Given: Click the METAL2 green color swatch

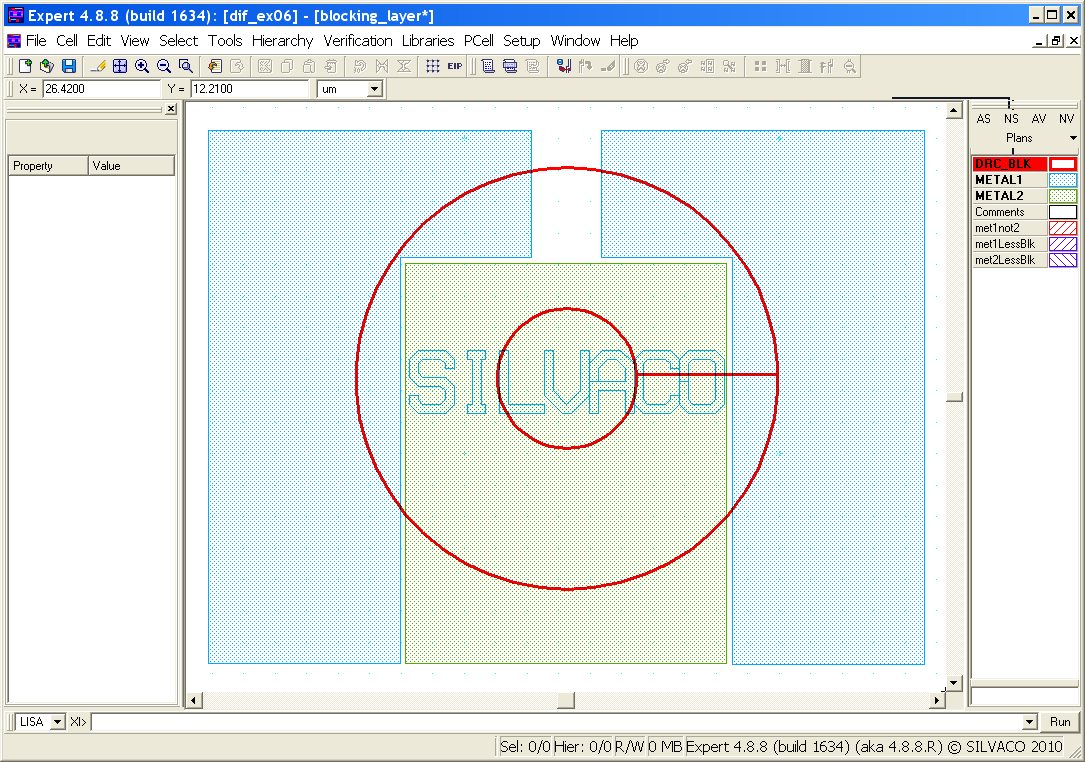Looking at the screenshot, I should pyautogui.click(x=1062, y=196).
